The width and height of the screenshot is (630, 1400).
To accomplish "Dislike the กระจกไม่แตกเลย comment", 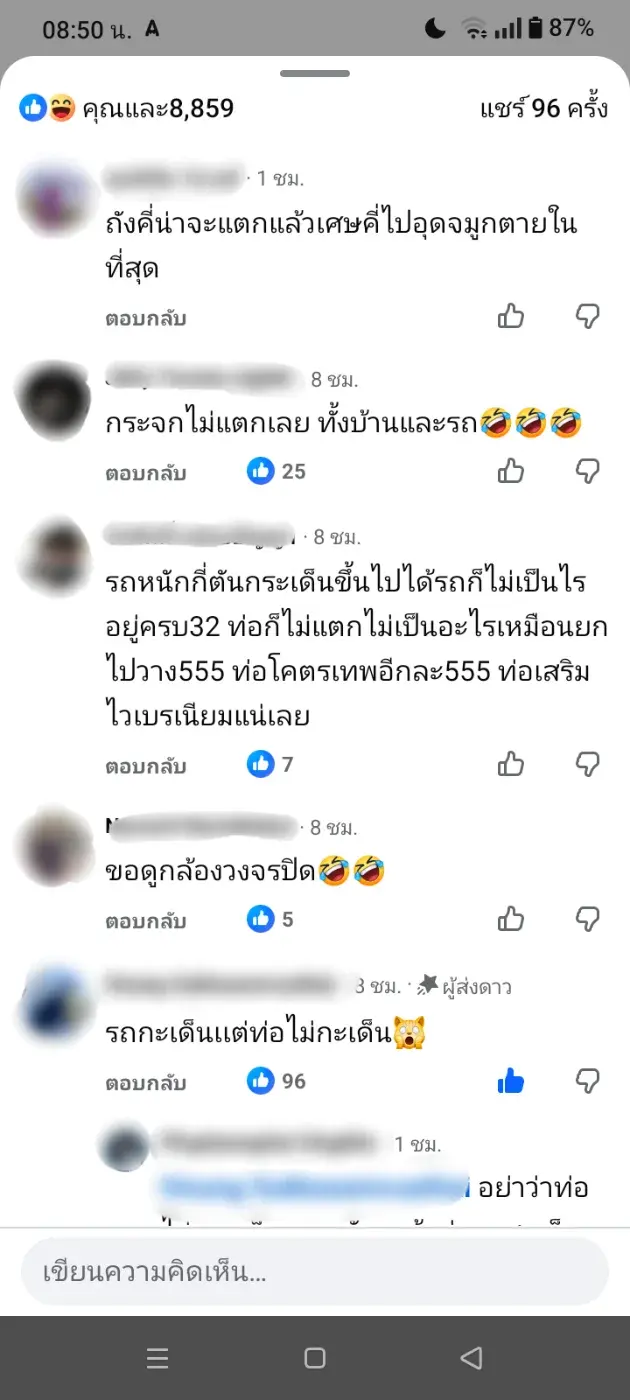I will [x=588, y=471].
